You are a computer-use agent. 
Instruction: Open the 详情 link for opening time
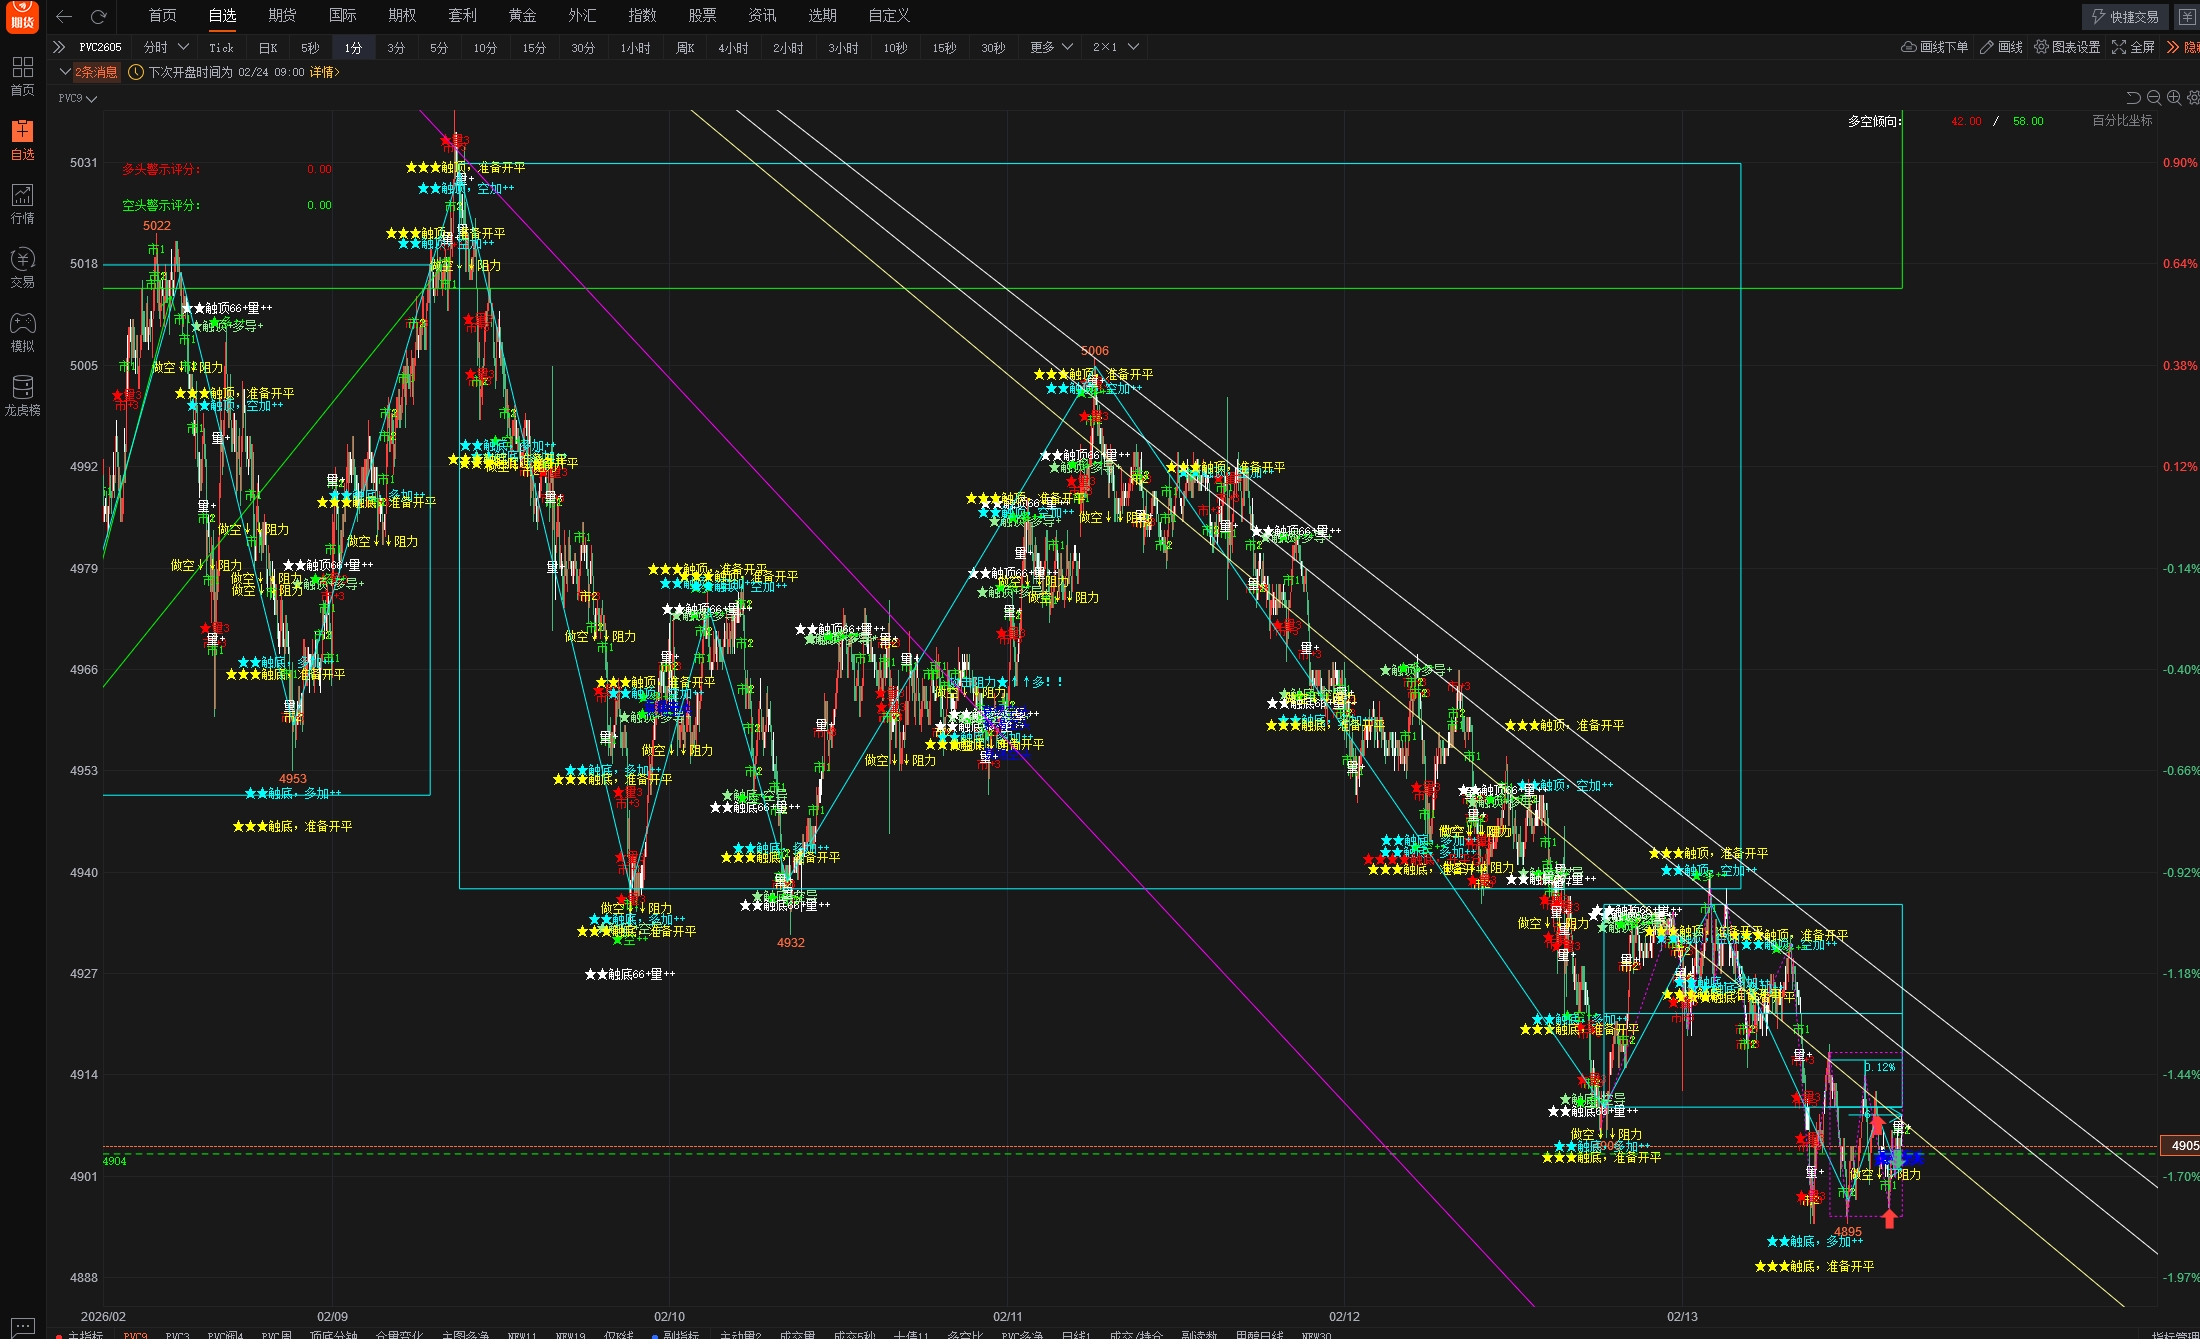(324, 72)
